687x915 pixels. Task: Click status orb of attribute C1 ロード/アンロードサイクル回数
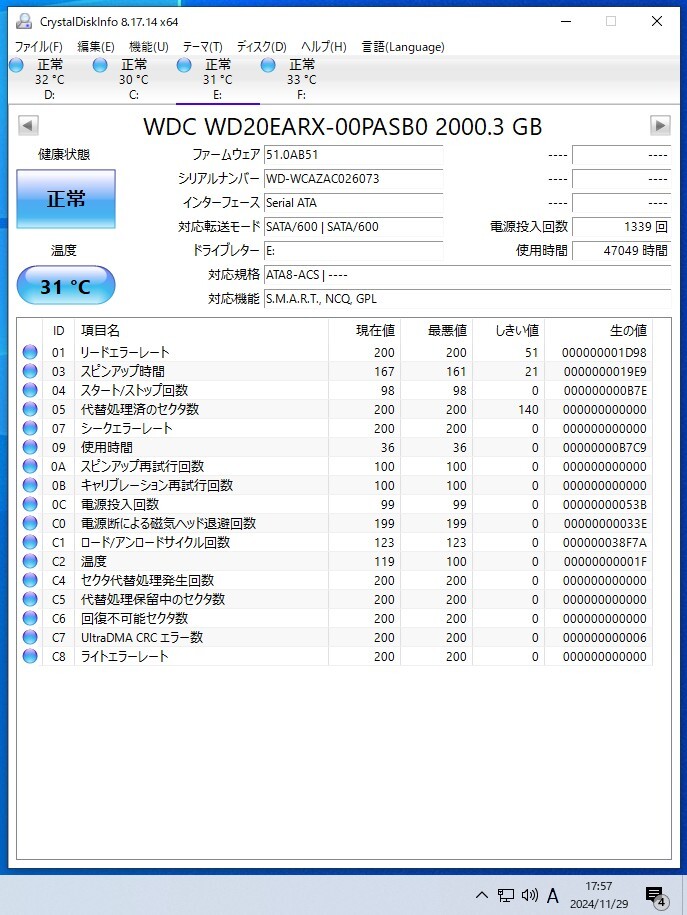tap(30, 542)
